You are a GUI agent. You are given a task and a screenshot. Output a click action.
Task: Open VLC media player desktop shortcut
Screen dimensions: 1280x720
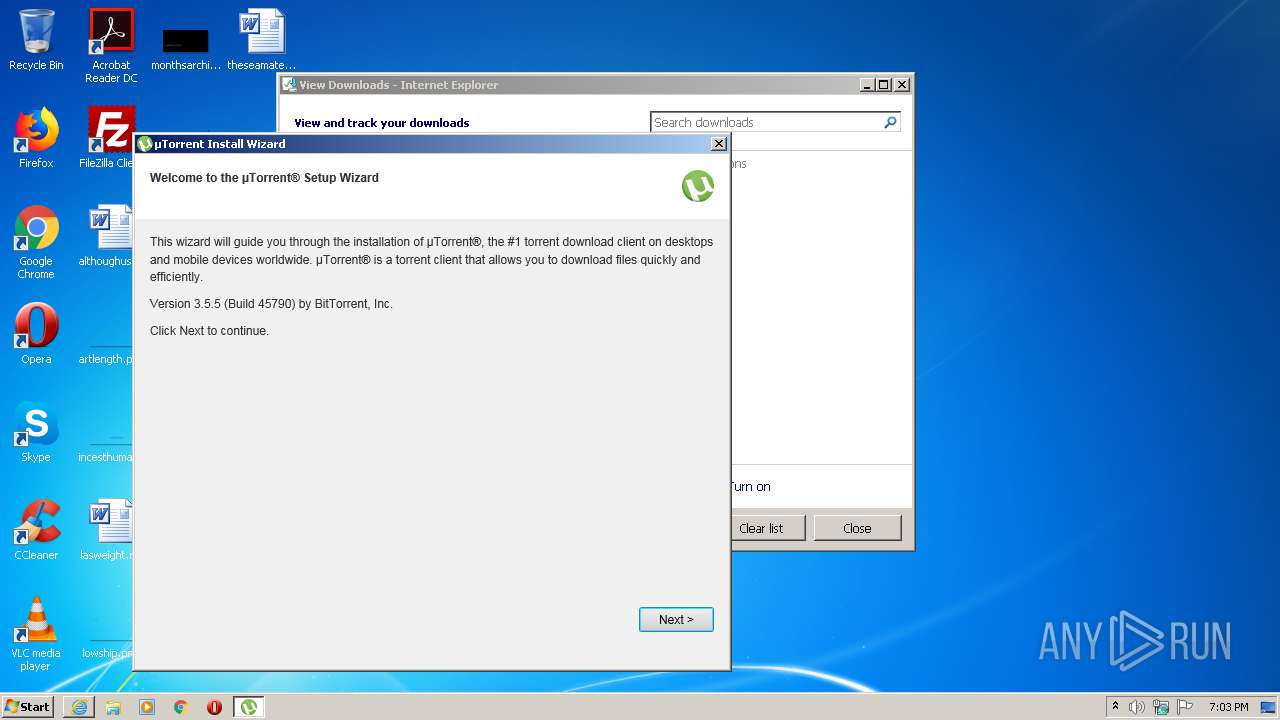36,634
